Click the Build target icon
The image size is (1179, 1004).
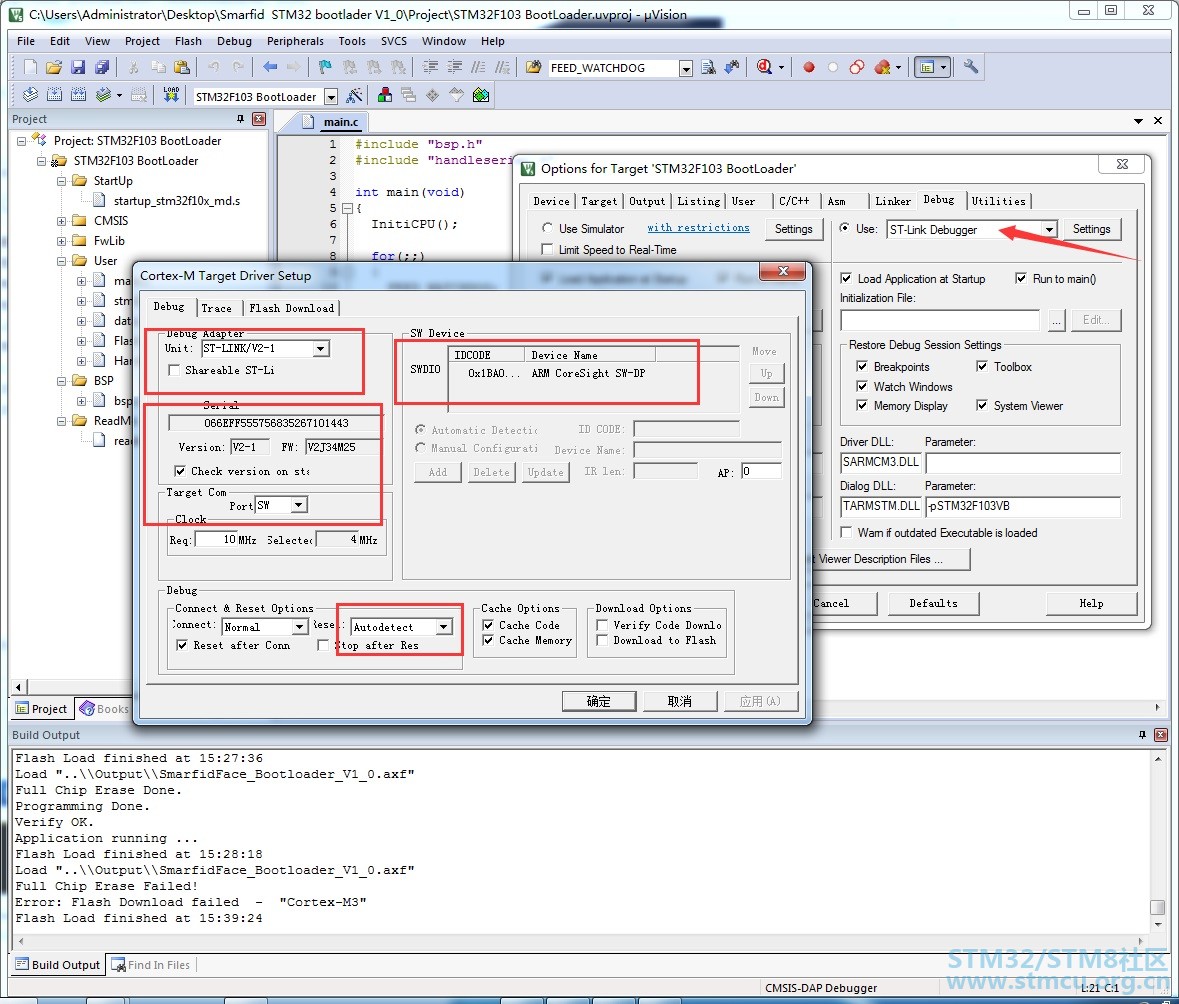pyautogui.click(x=54, y=95)
